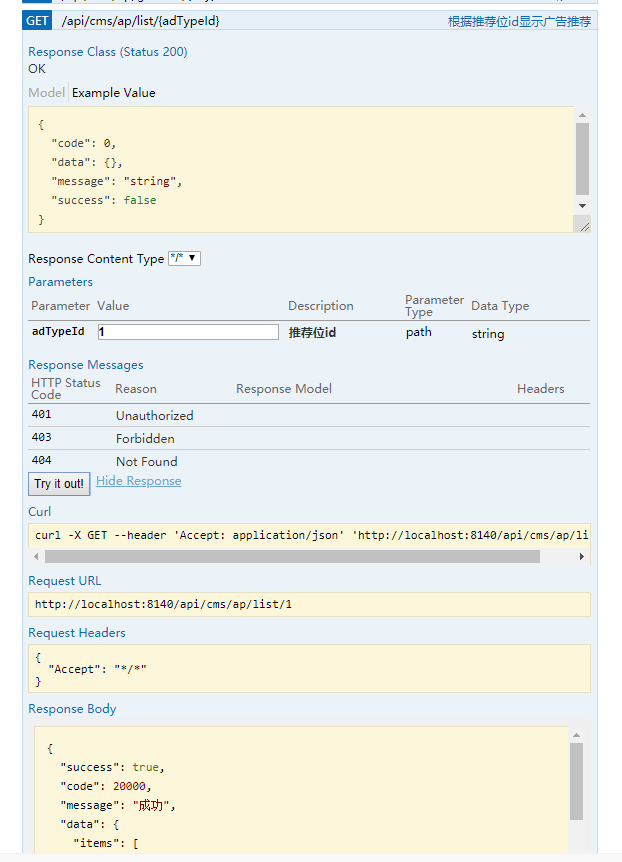
Task: Click the up arrow on the Response Body scrollbar
Action: [x=578, y=737]
